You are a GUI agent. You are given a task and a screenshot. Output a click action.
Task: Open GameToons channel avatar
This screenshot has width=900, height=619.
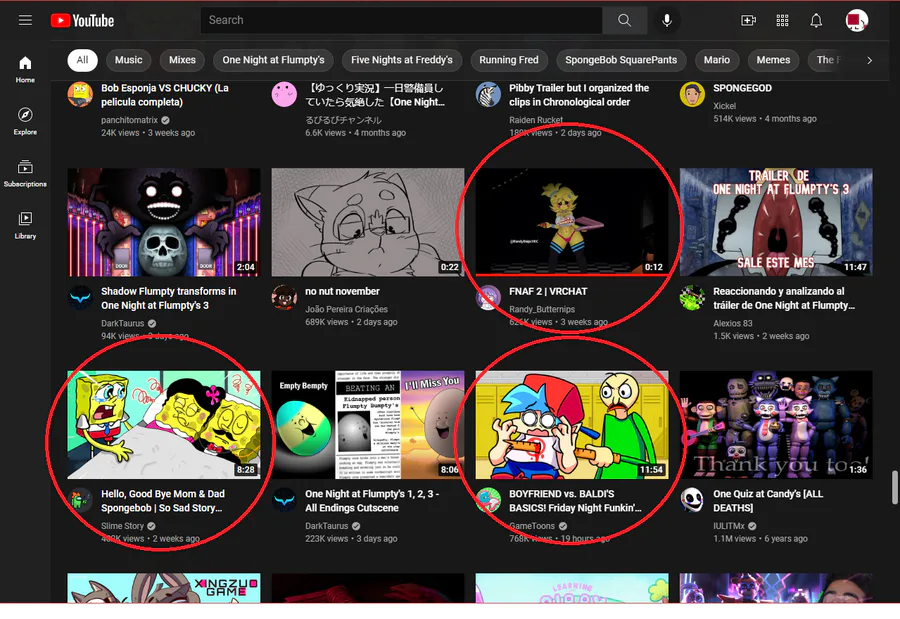point(488,500)
